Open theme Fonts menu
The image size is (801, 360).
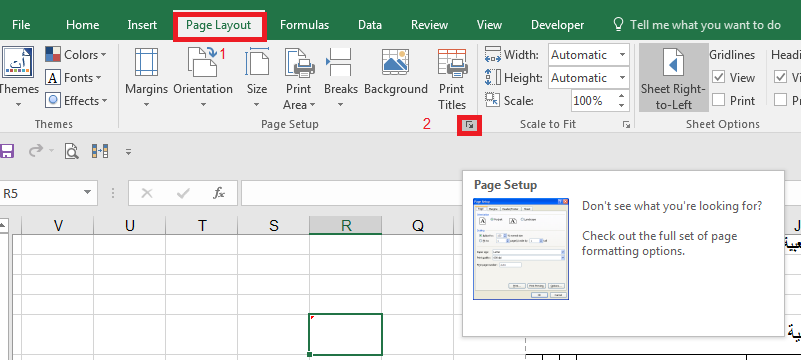click(x=73, y=78)
